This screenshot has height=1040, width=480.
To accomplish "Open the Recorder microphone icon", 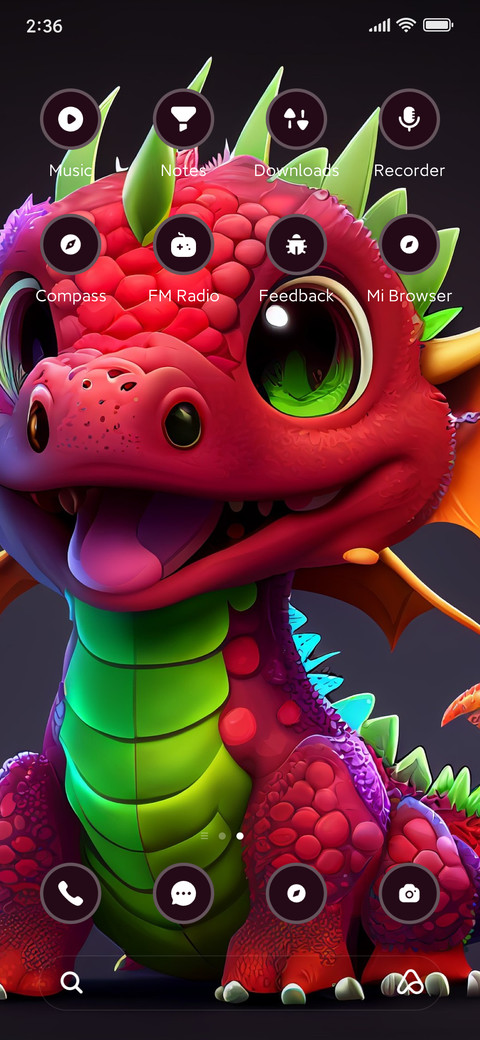I will pos(409,119).
